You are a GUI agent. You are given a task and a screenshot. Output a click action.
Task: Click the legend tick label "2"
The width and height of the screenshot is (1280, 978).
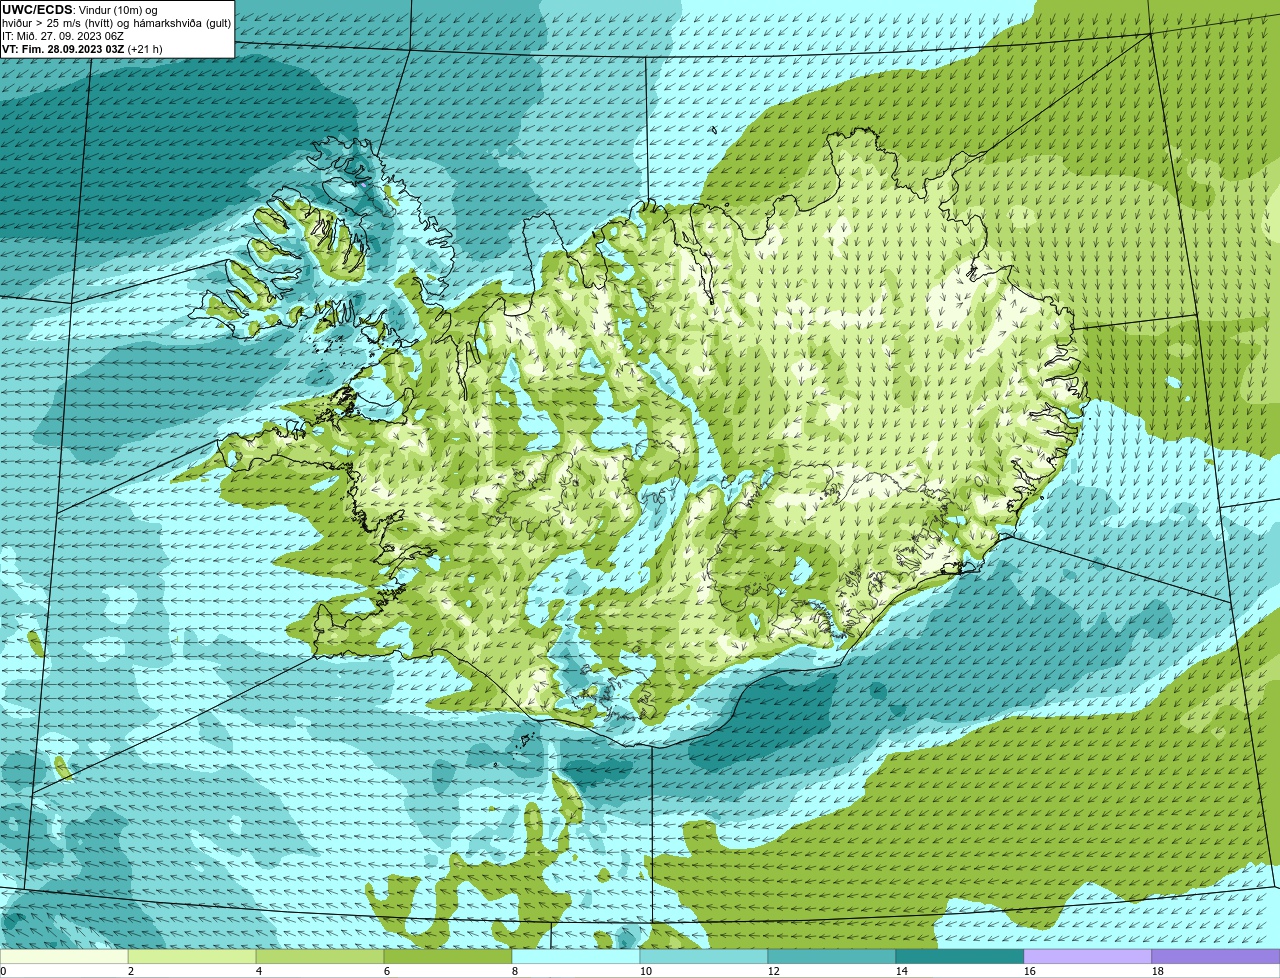[131, 971]
